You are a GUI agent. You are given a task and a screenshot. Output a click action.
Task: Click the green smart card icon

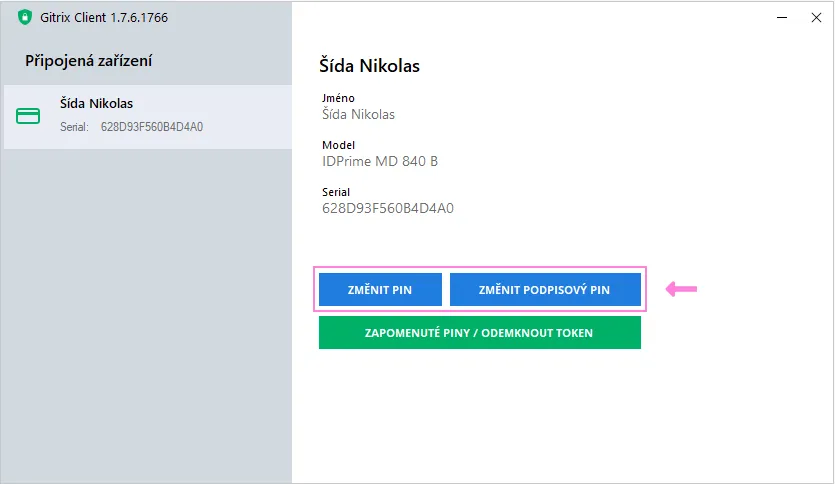(x=29, y=116)
